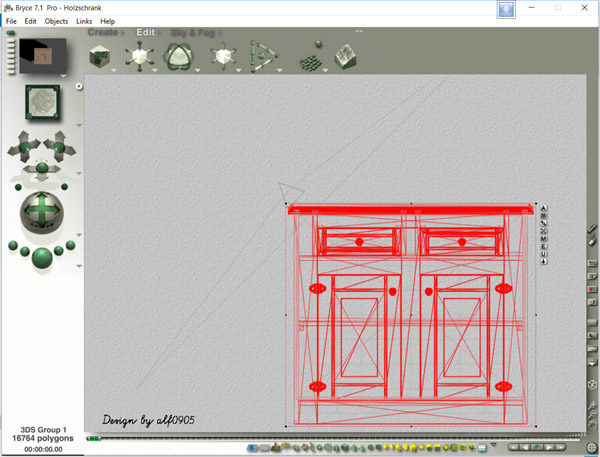
Task: Land object with the down-arrow icon
Action: (544, 262)
